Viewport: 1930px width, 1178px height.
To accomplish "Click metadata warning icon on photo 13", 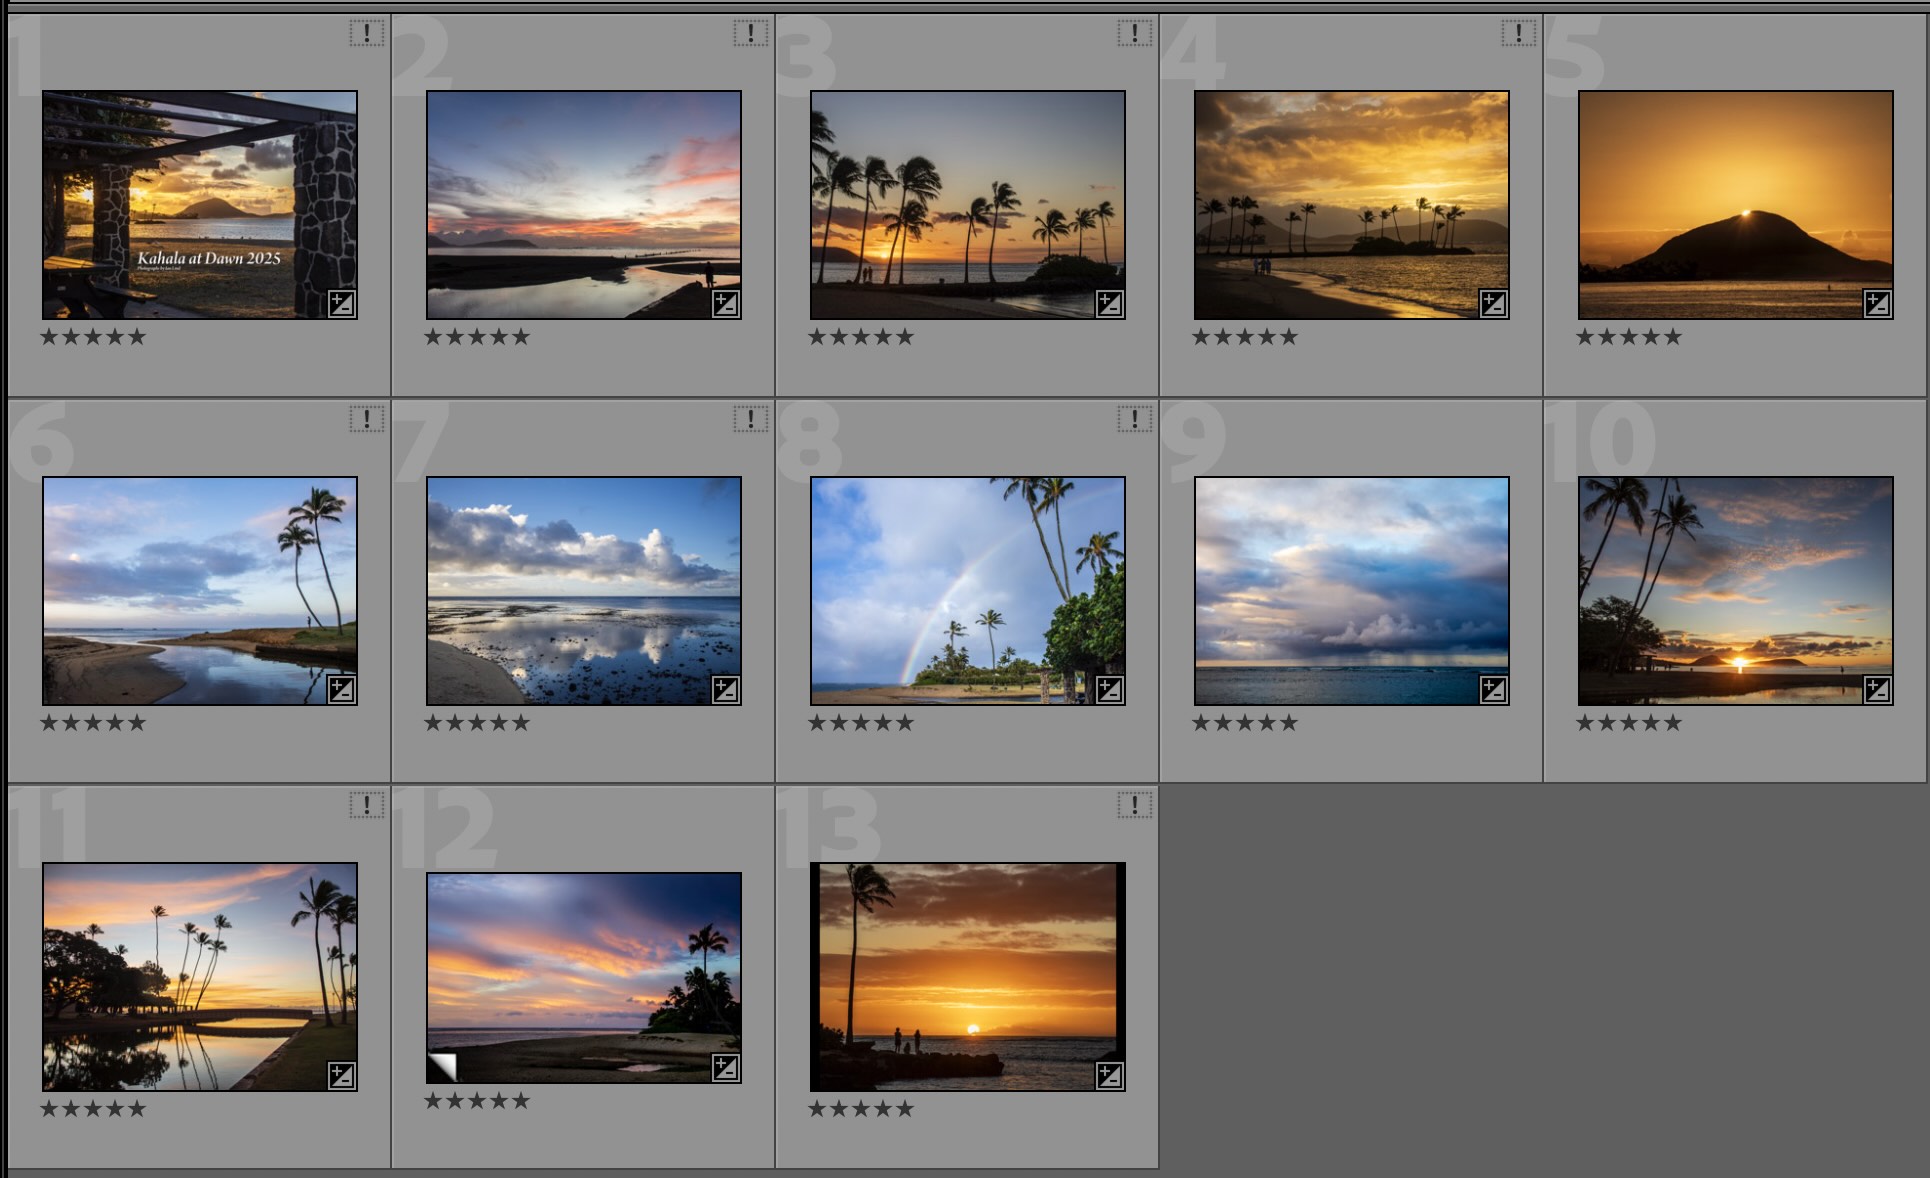I will pos(1134,806).
